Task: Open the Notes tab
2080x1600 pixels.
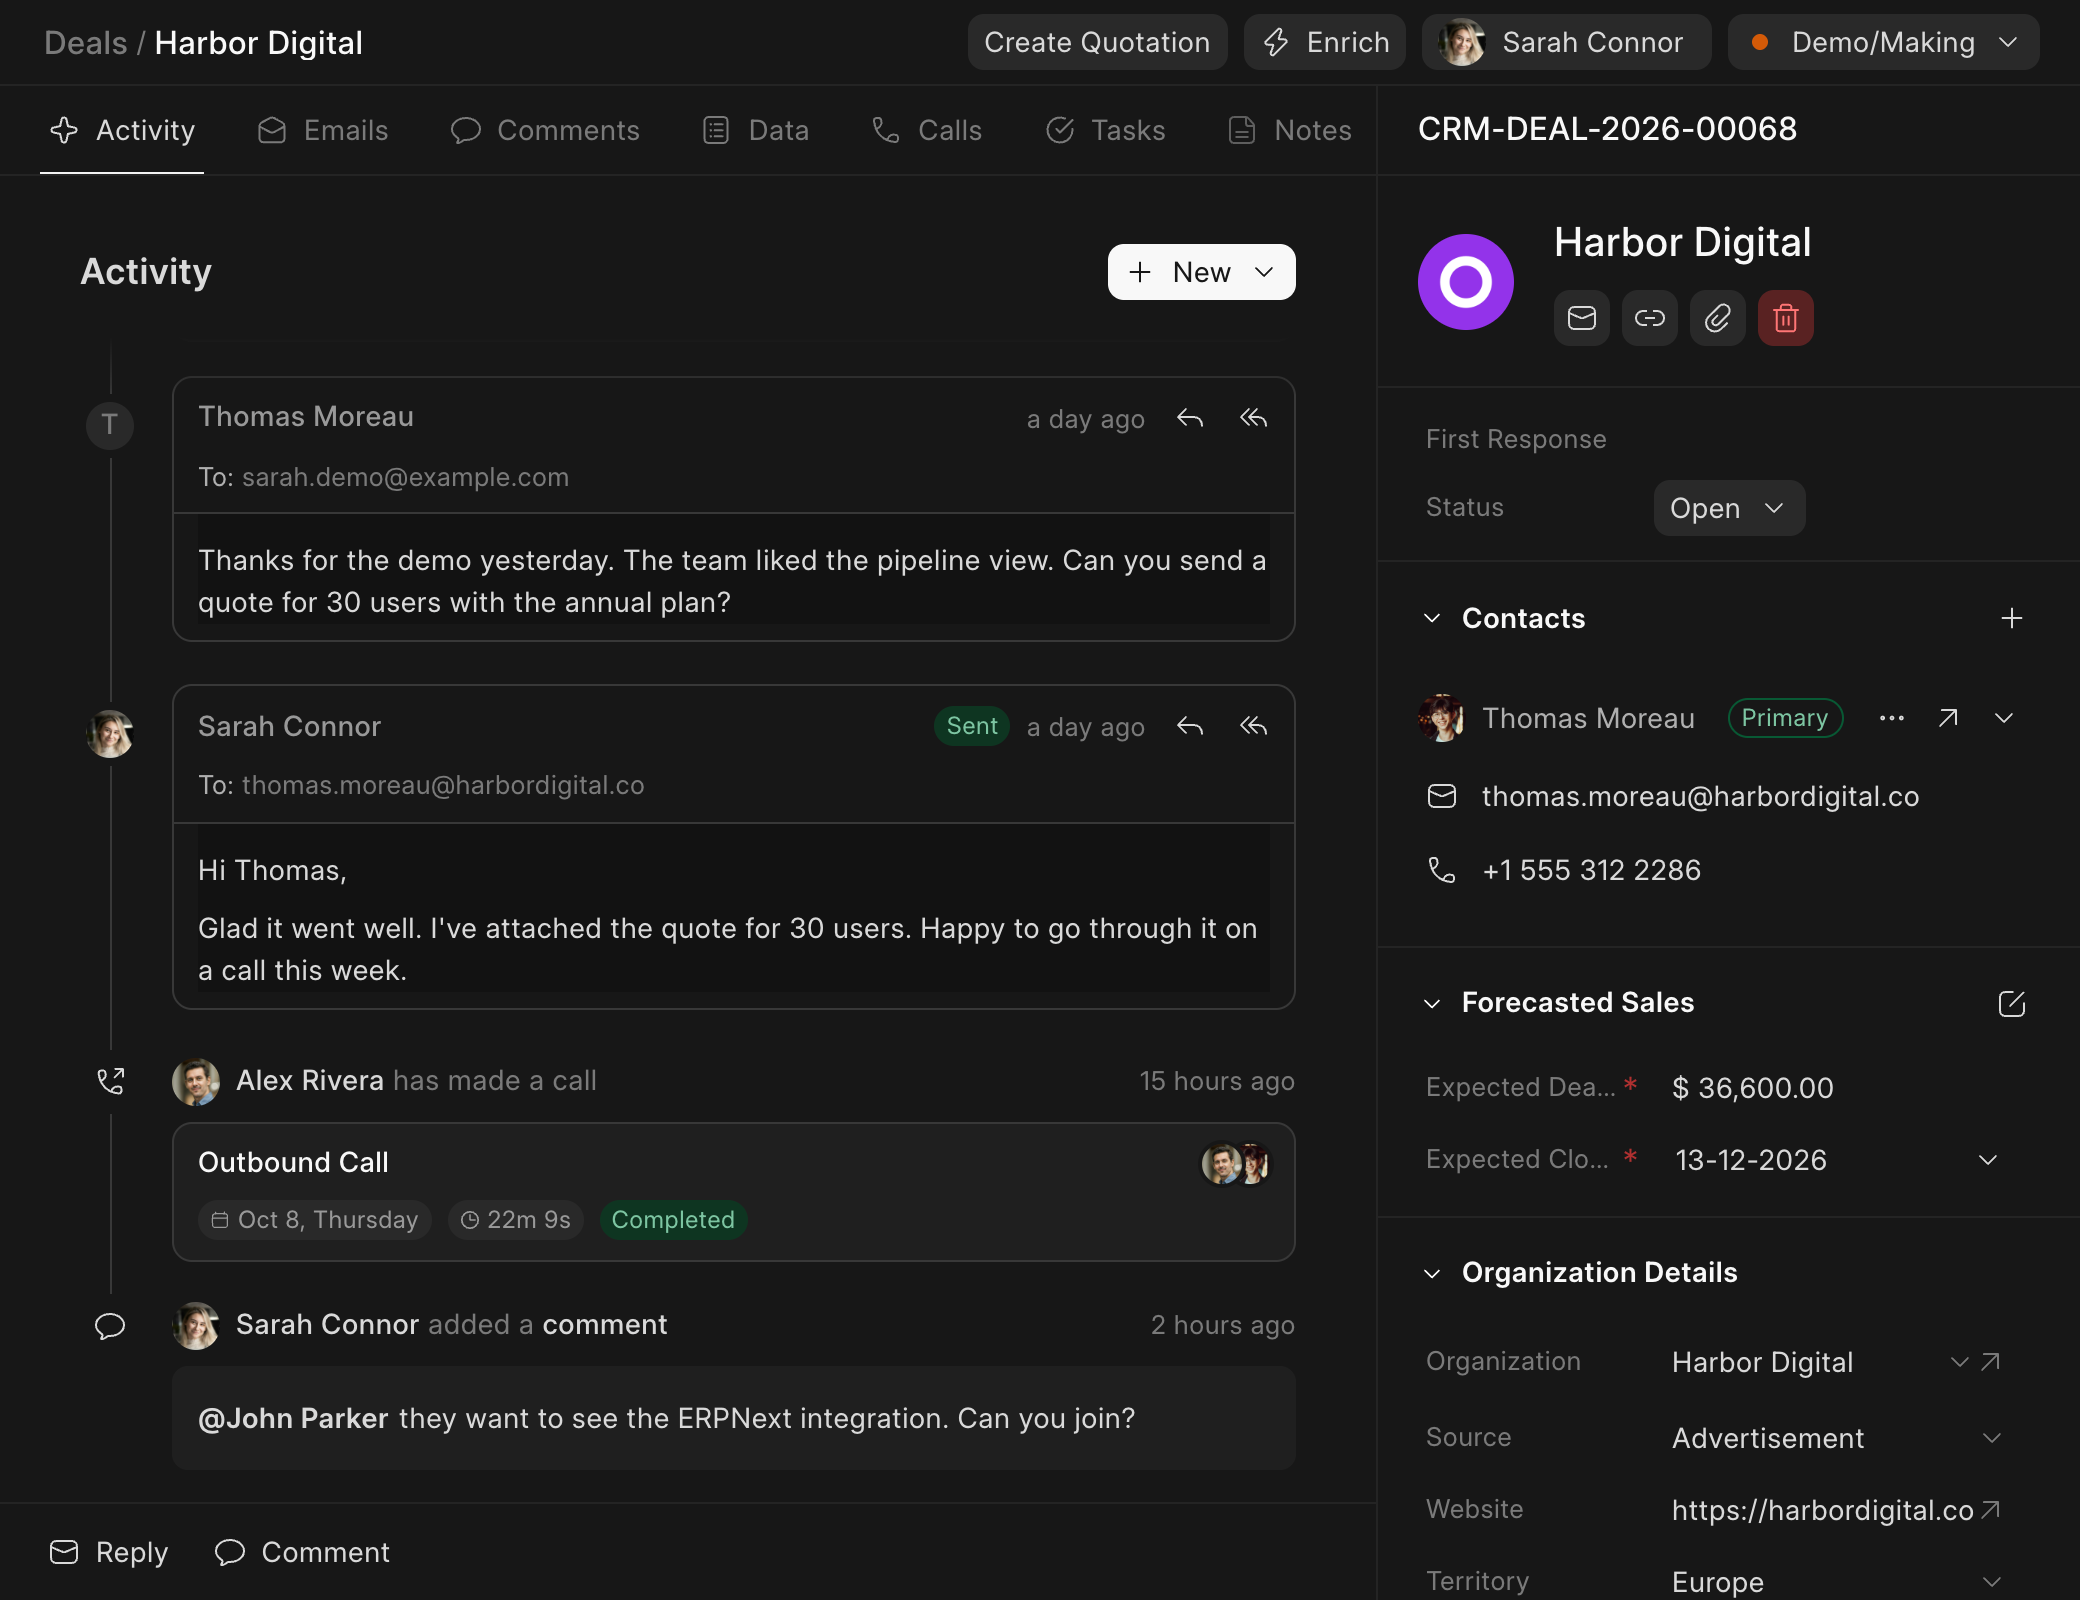Action: (1289, 130)
